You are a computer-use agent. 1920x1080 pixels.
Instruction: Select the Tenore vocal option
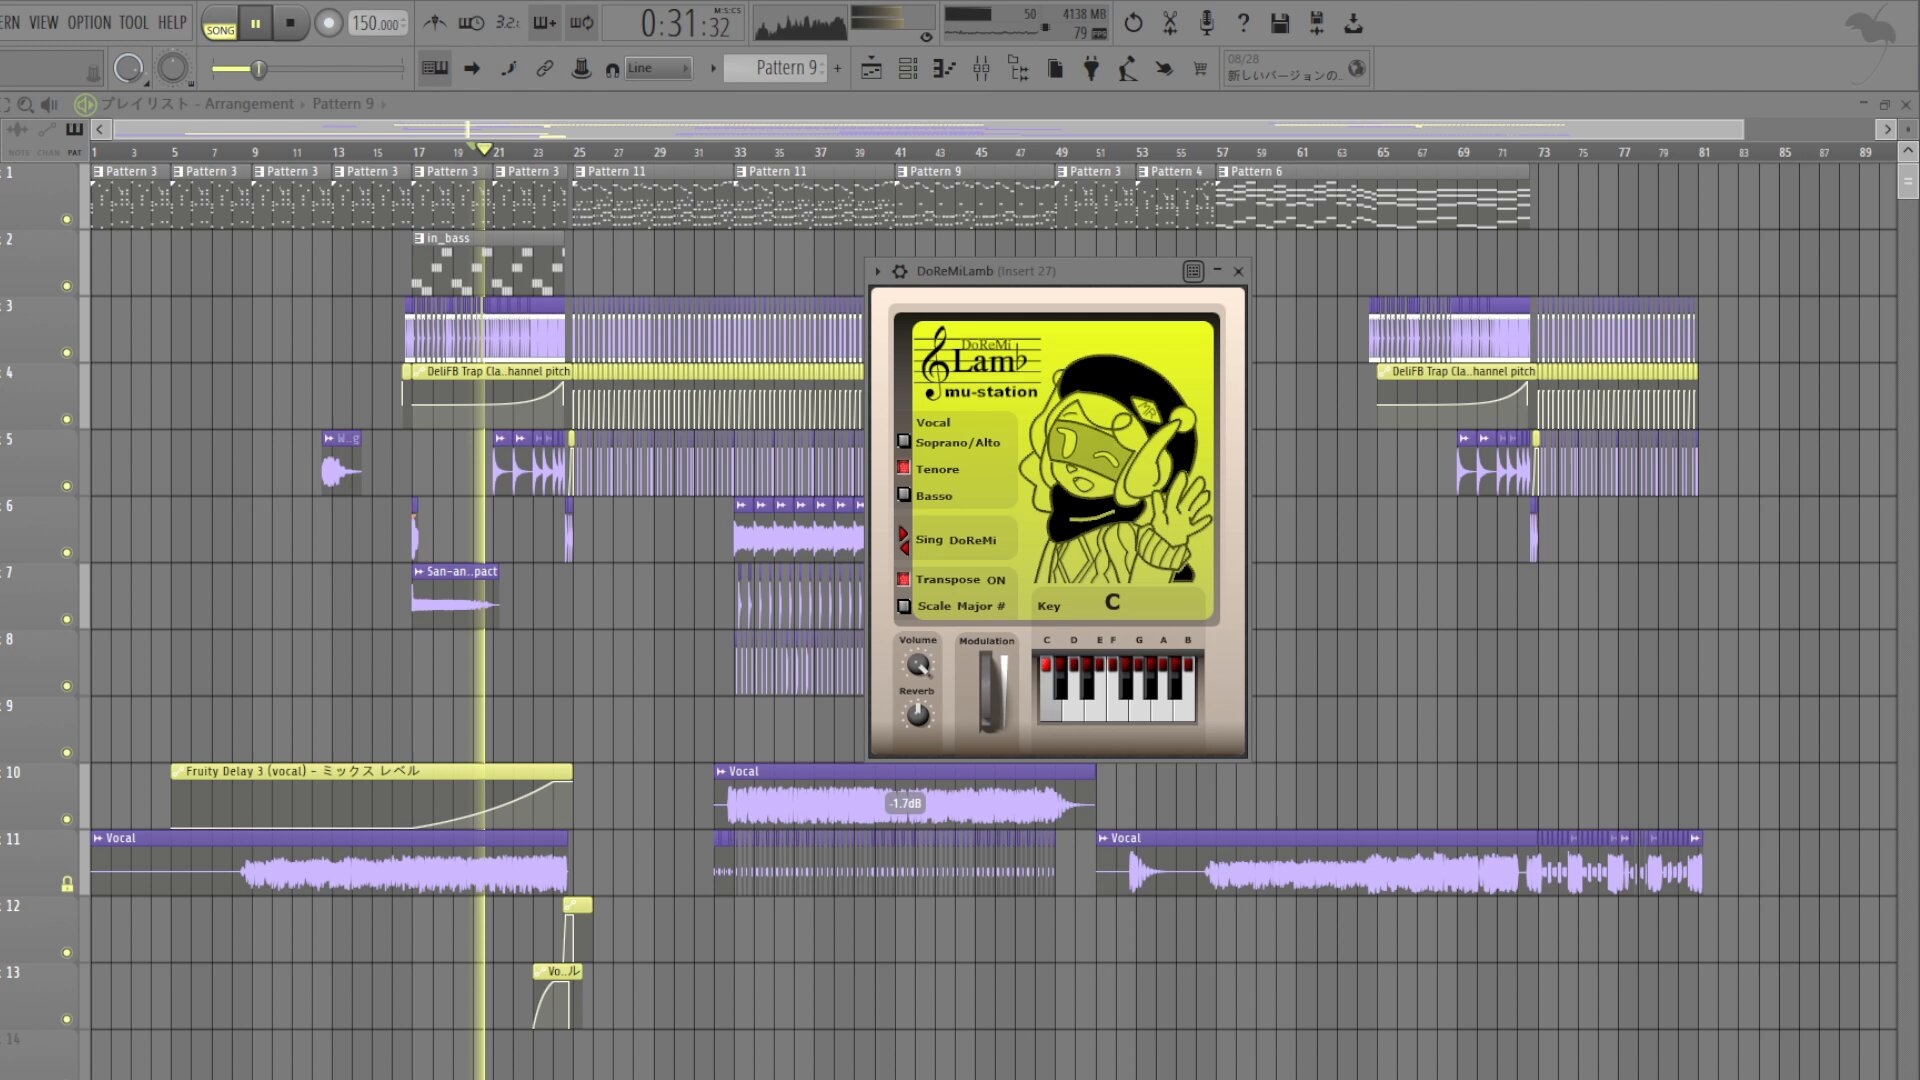(904, 468)
